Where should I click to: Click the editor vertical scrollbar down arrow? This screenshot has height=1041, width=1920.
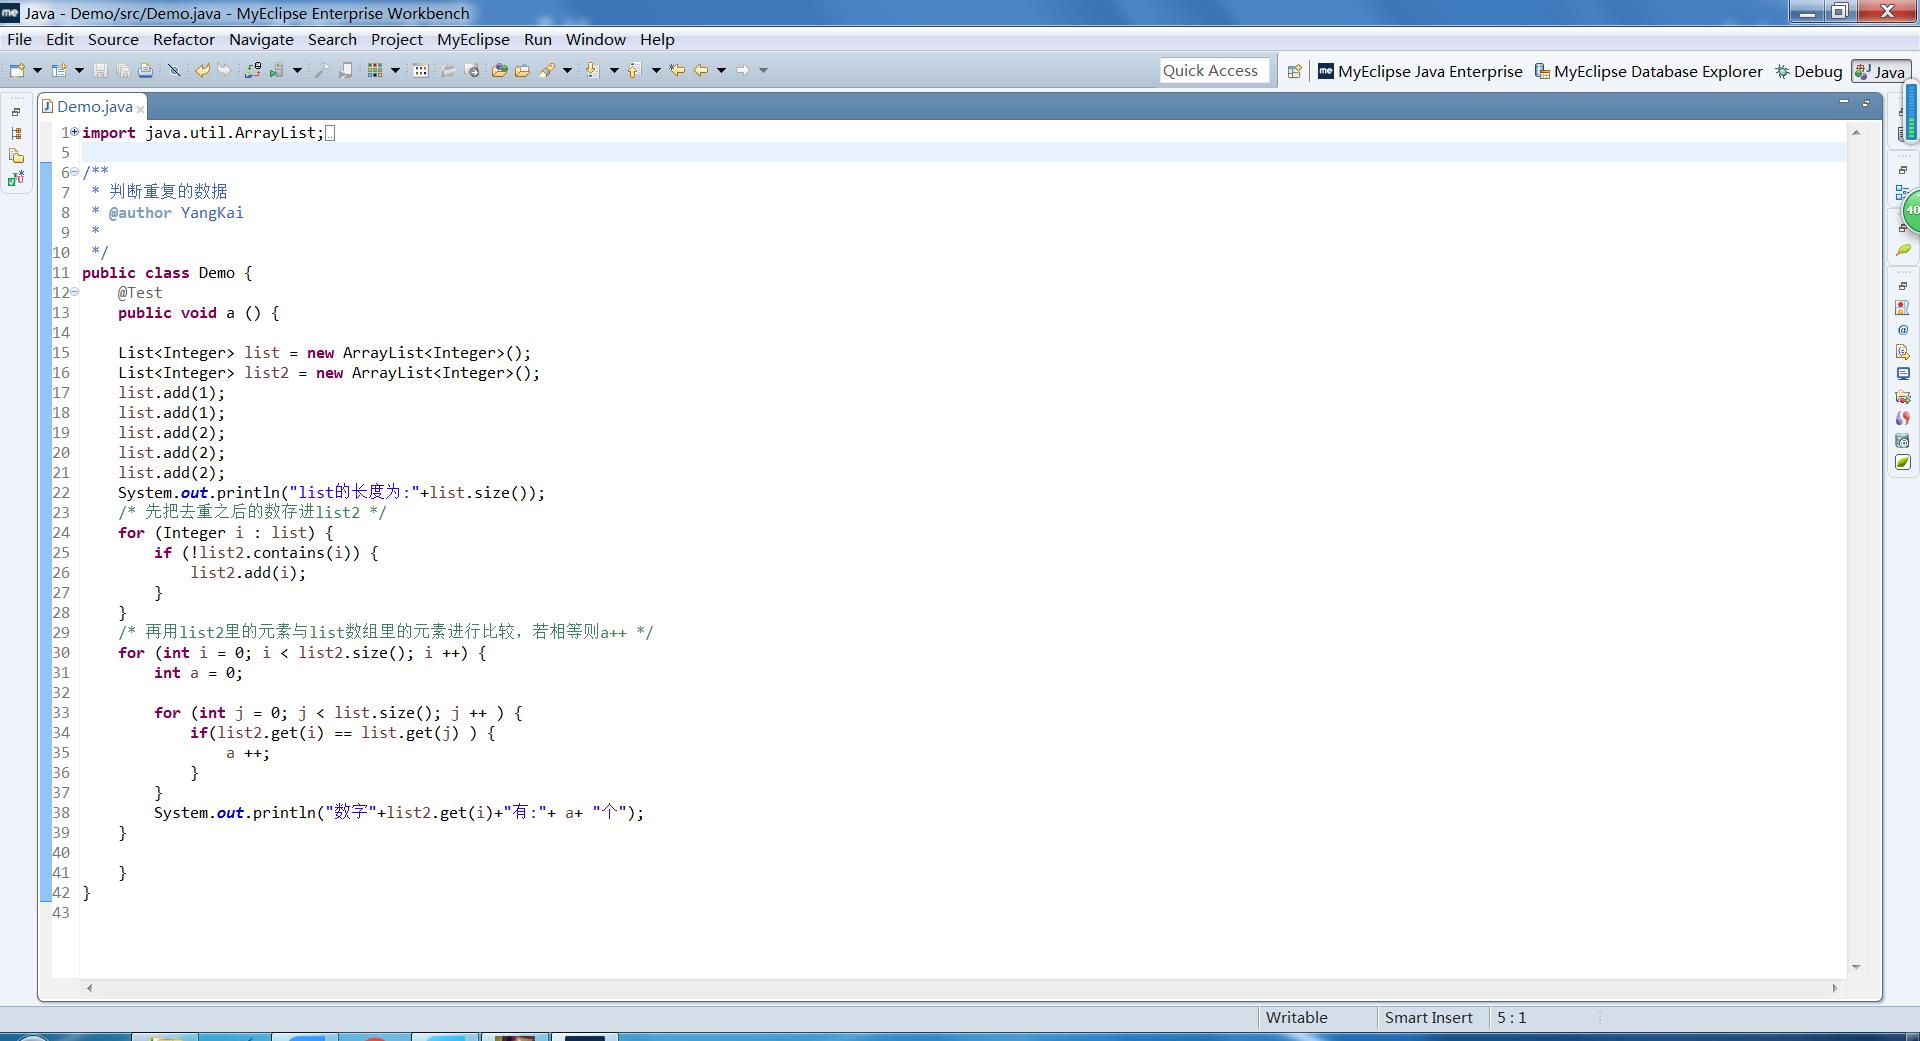(1856, 967)
